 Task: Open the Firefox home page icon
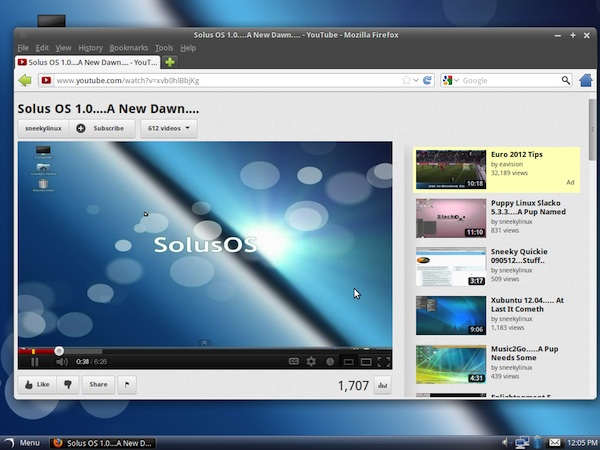[x=586, y=80]
